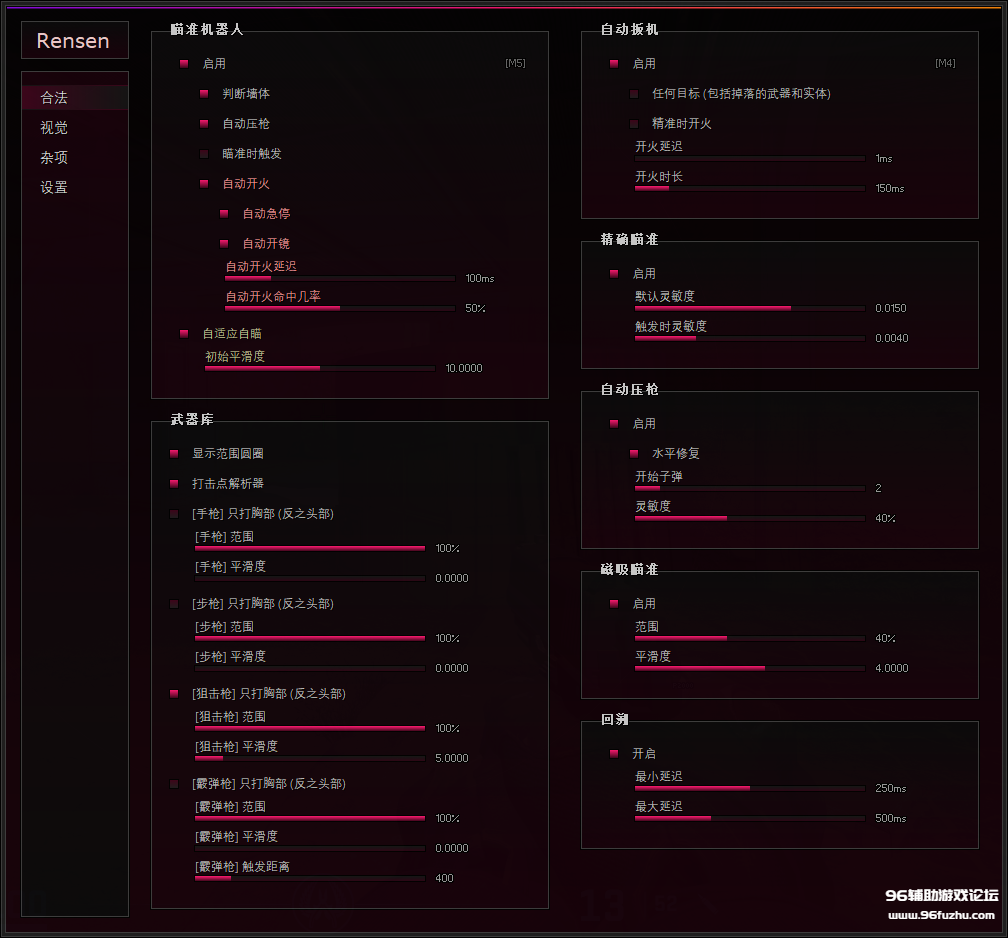Viewport: 1008px width, 938px height.
Task: Toggle the 自适应自瞄 checkbox
Action: (184, 334)
